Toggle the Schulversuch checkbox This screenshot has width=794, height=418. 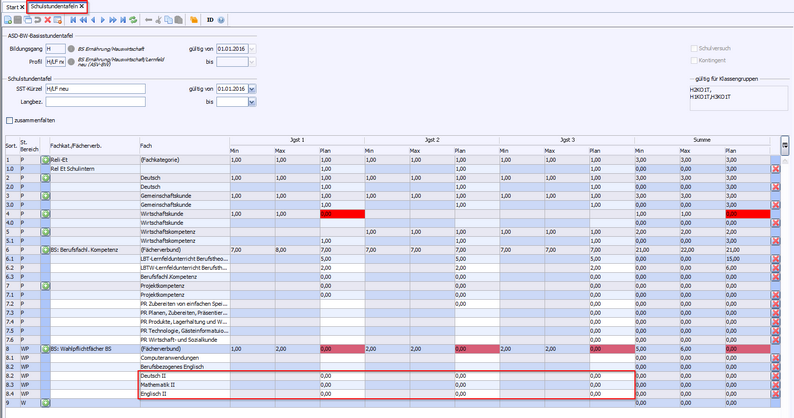click(x=695, y=48)
